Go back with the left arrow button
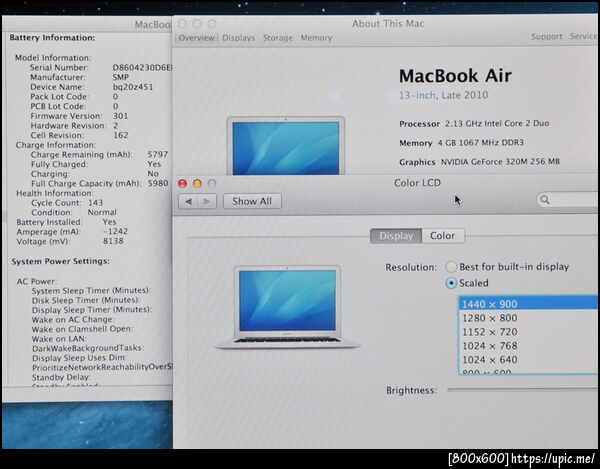 click(x=188, y=201)
